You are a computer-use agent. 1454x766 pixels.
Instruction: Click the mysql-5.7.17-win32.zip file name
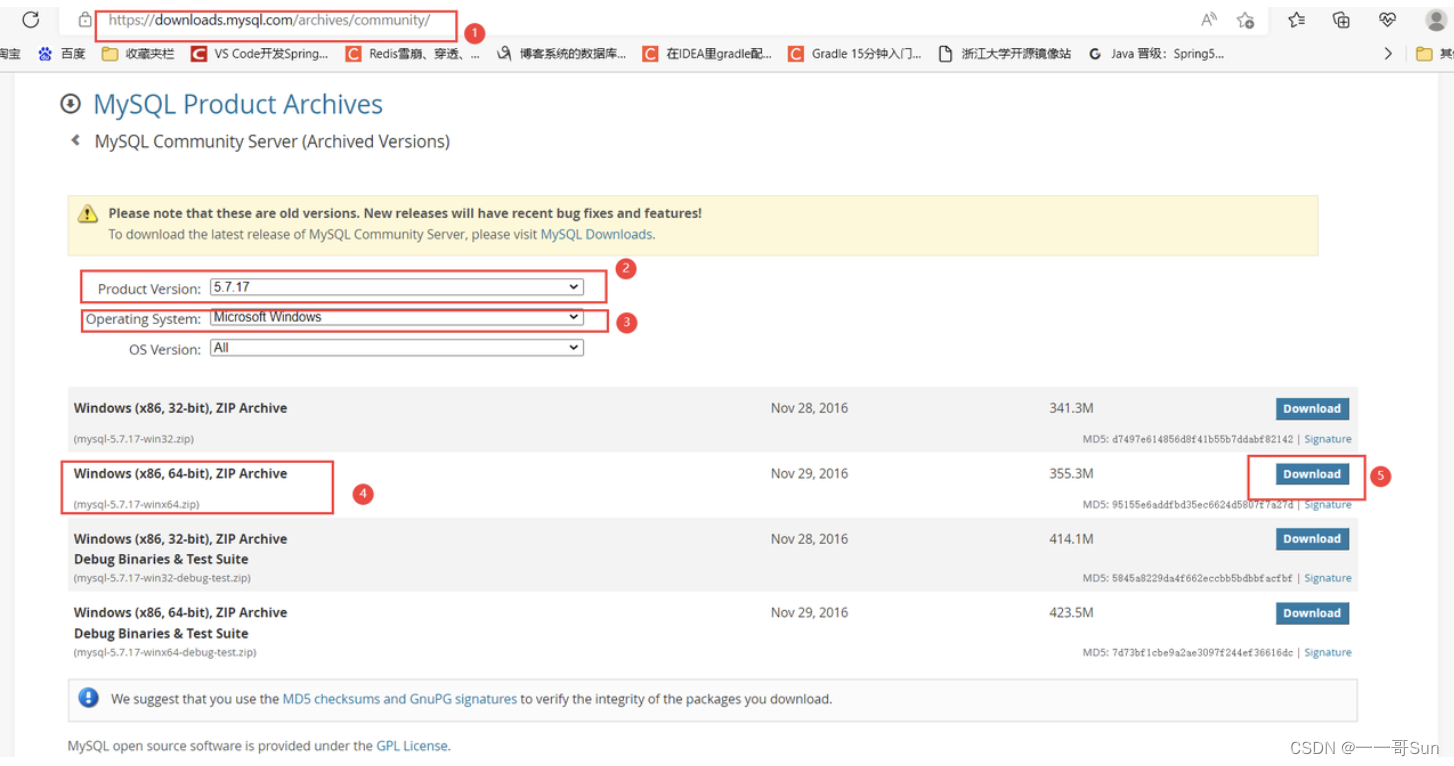pos(134,439)
